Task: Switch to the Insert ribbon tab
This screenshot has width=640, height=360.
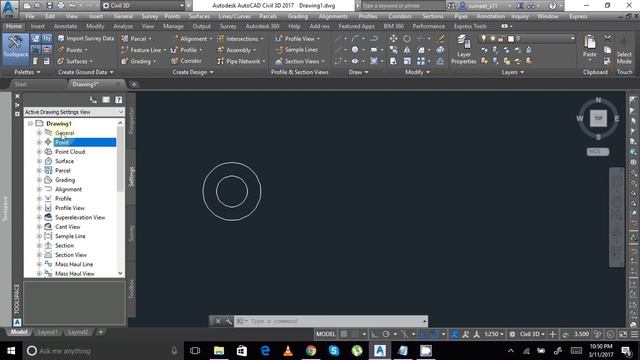Action: (x=38, y=26)
